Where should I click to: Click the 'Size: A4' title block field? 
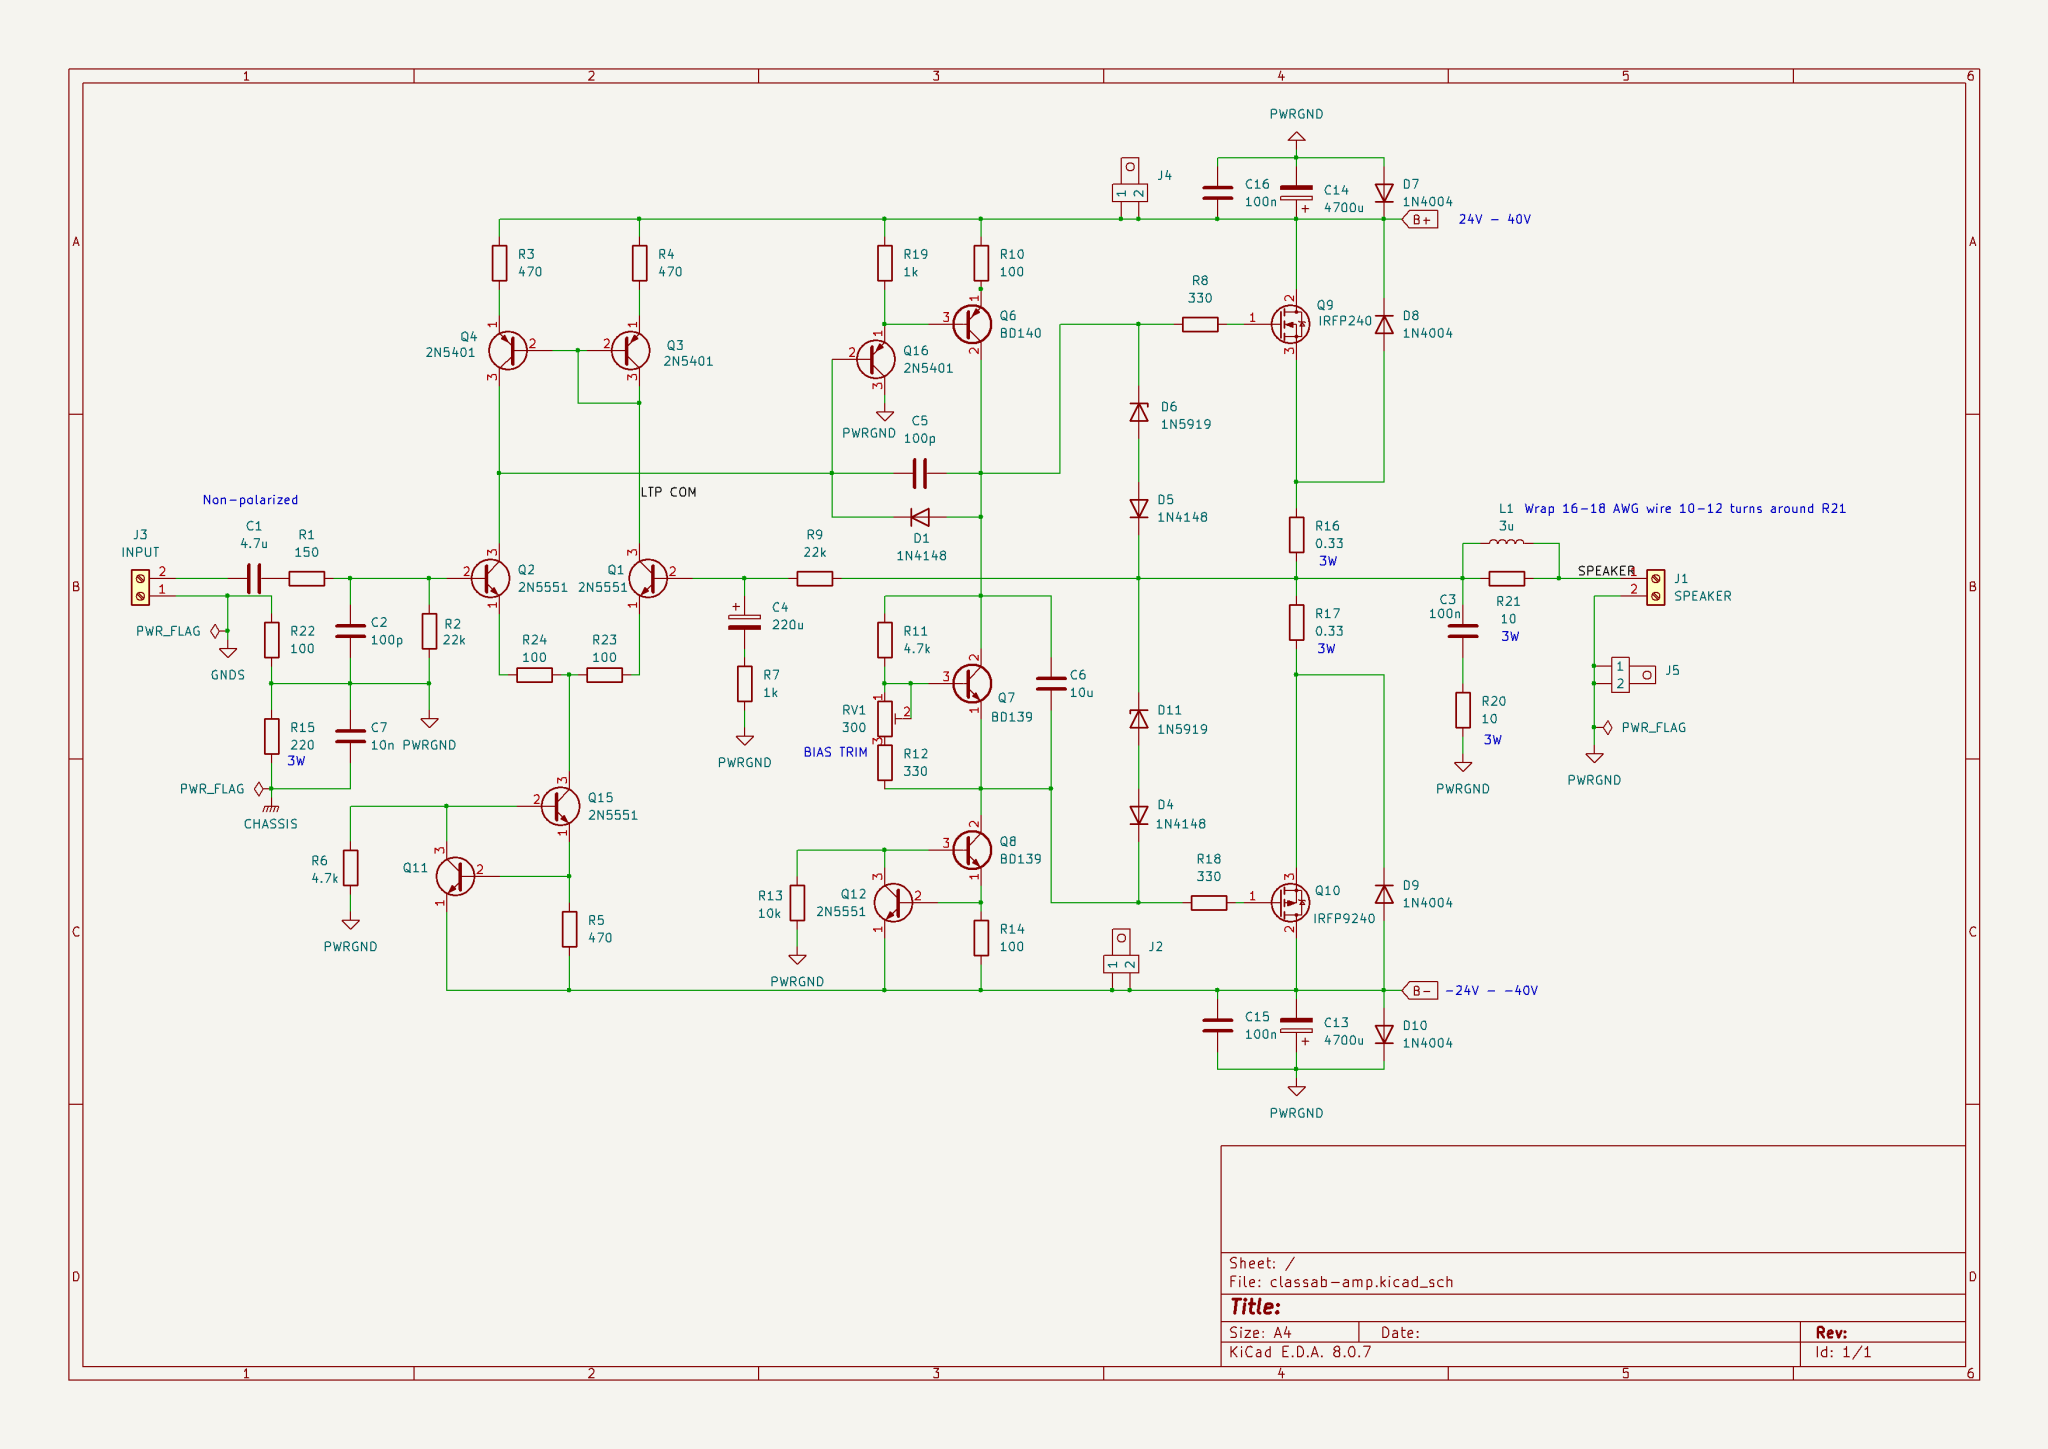(x=1260, y=1332)
